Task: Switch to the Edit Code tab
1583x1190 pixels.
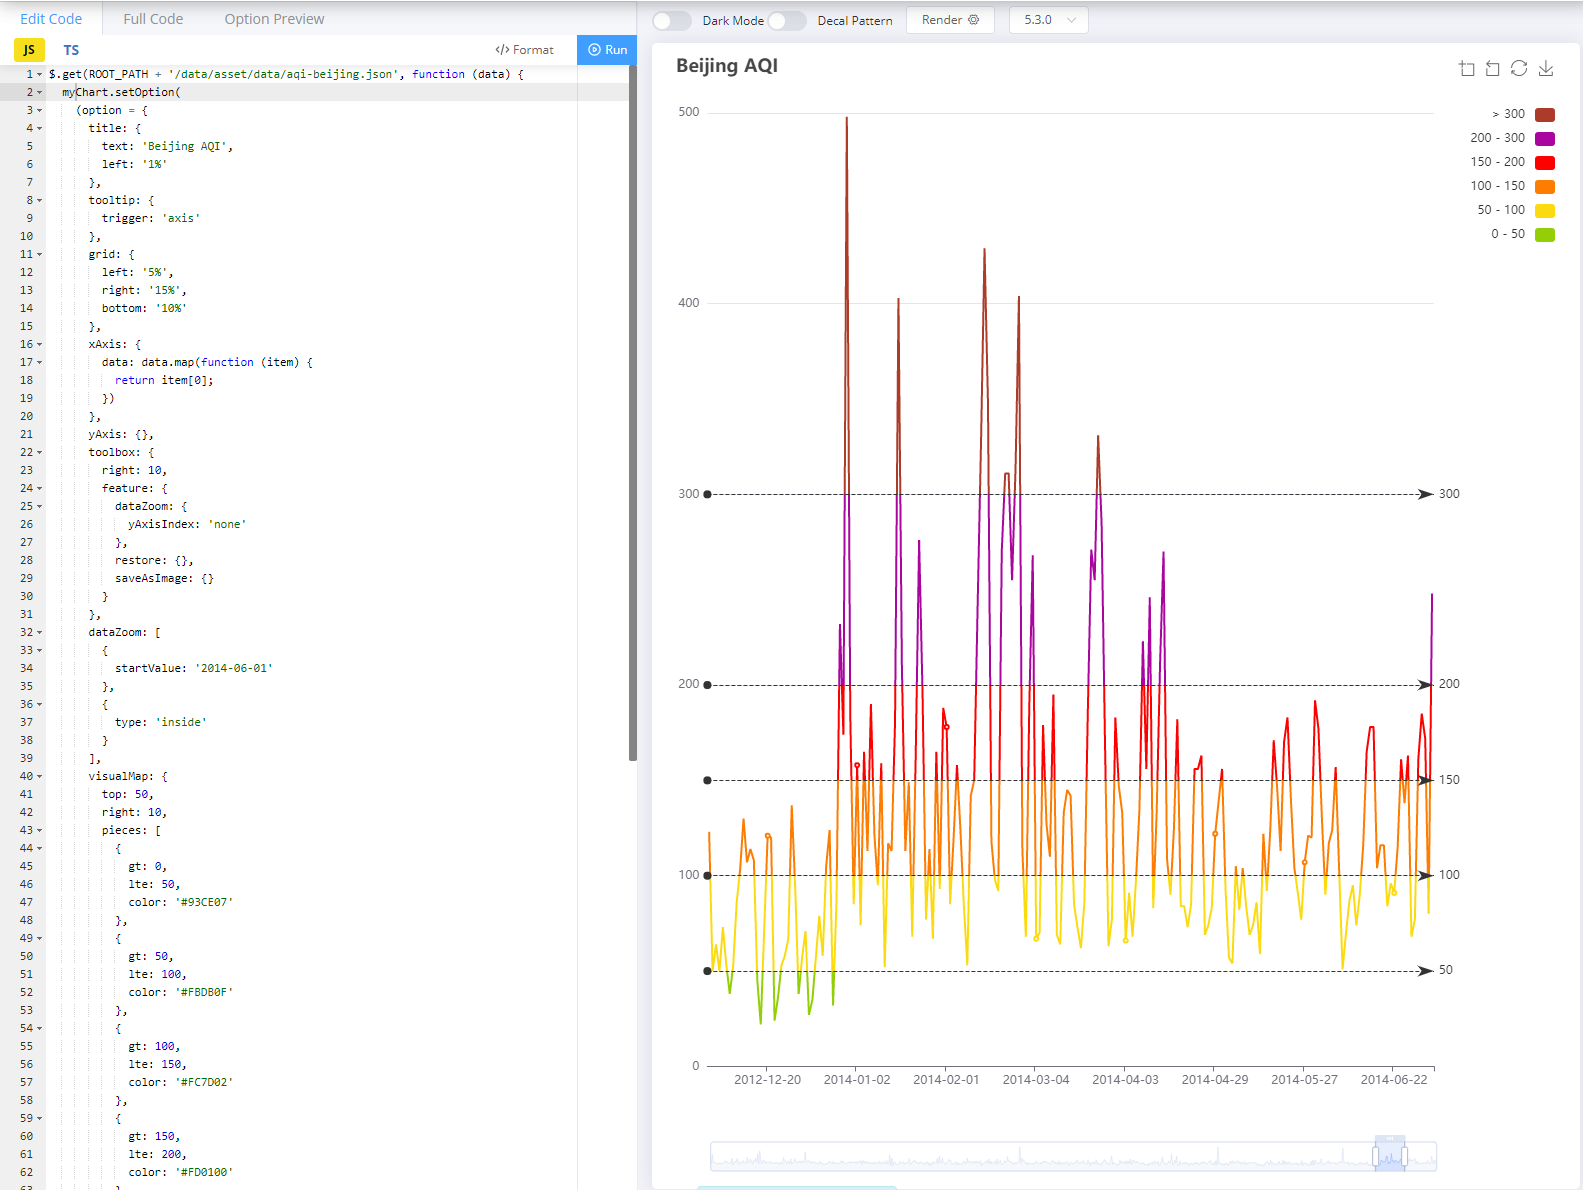Action: pyautogui.click(x=51, y=19)
